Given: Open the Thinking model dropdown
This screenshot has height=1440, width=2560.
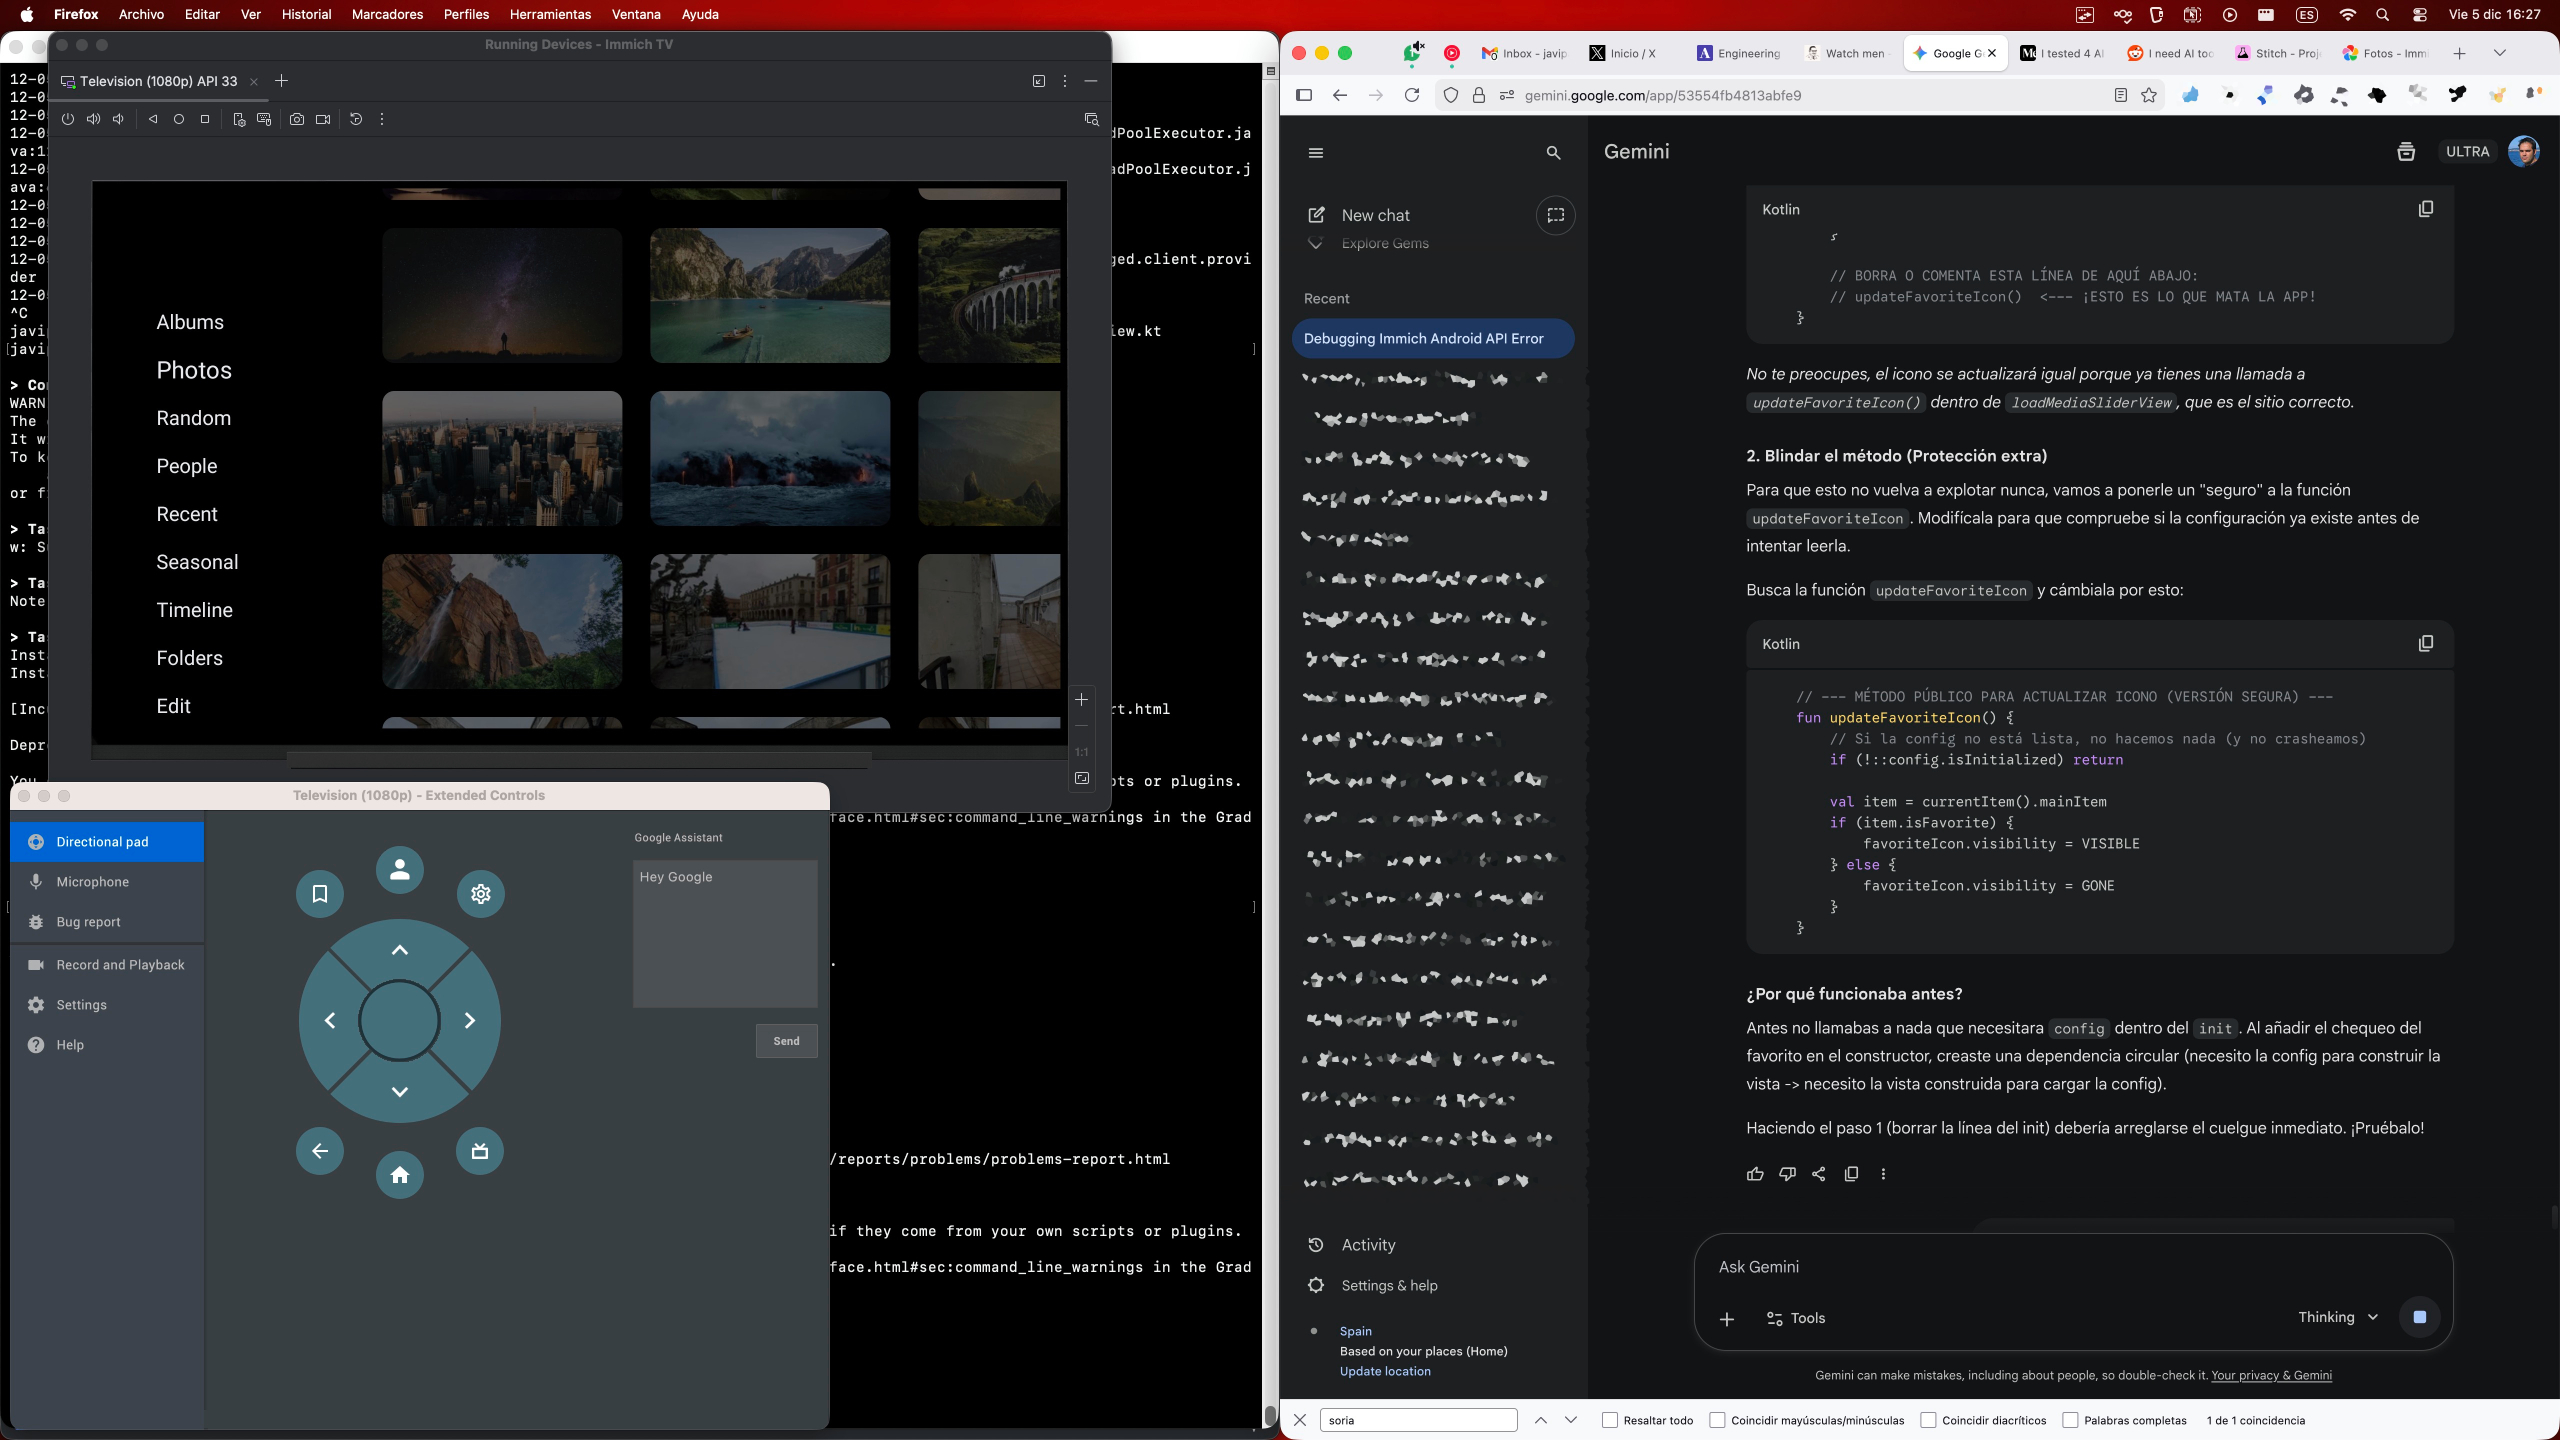Looking at the screenshot, I should [2337, 1317].
